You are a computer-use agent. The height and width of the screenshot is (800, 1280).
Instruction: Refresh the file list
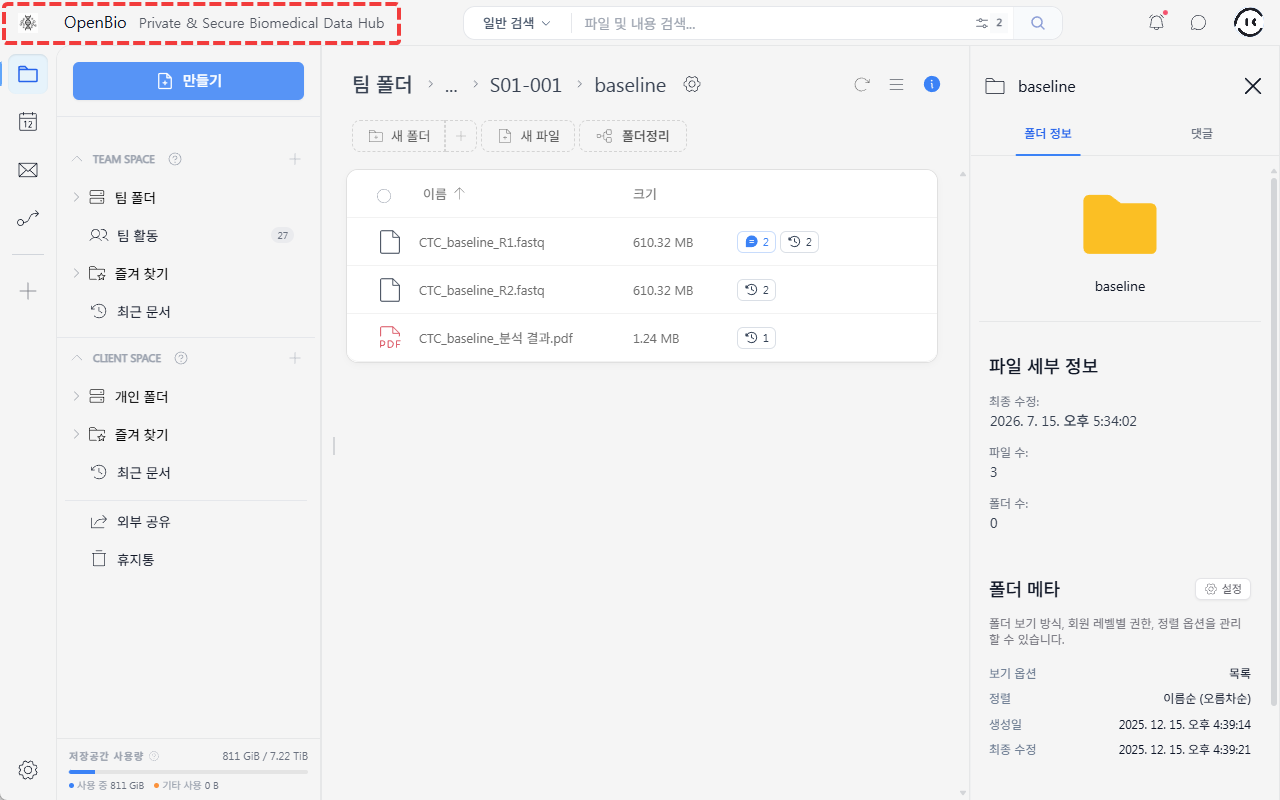(x=862, y=85)
